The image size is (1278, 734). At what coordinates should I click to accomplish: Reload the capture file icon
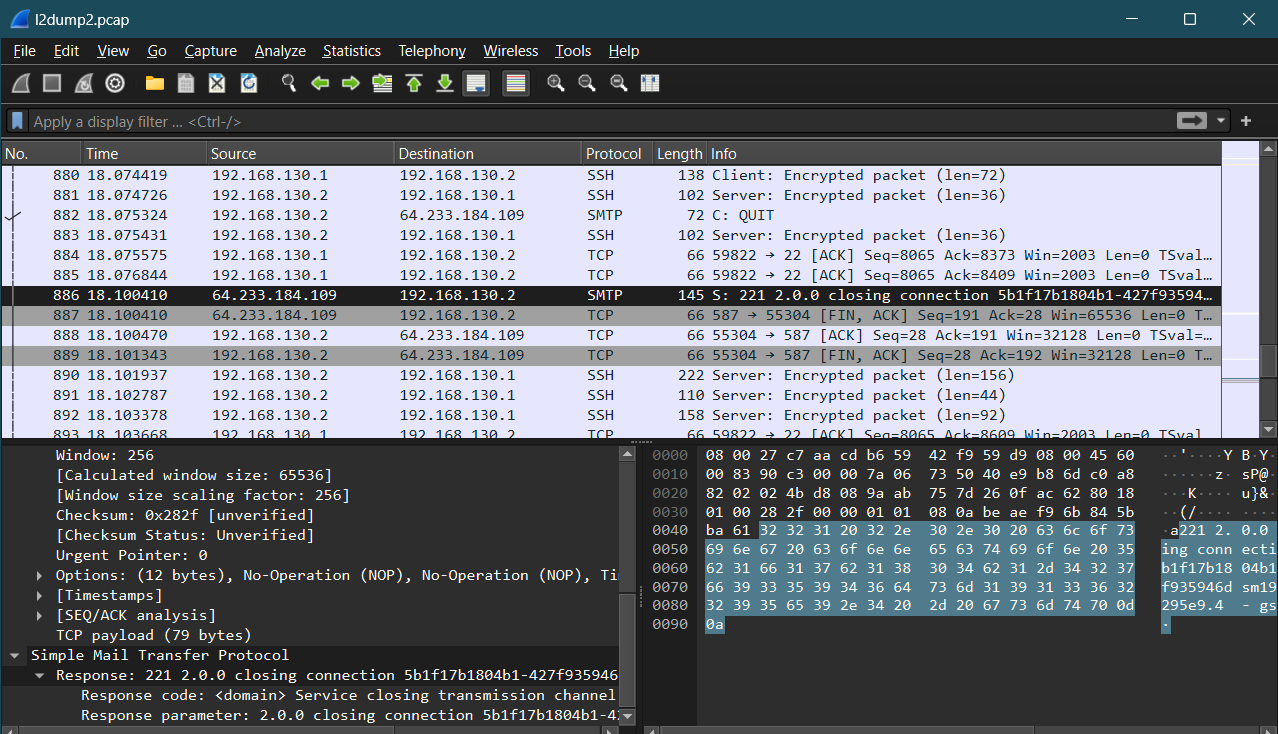pos(249,84)
